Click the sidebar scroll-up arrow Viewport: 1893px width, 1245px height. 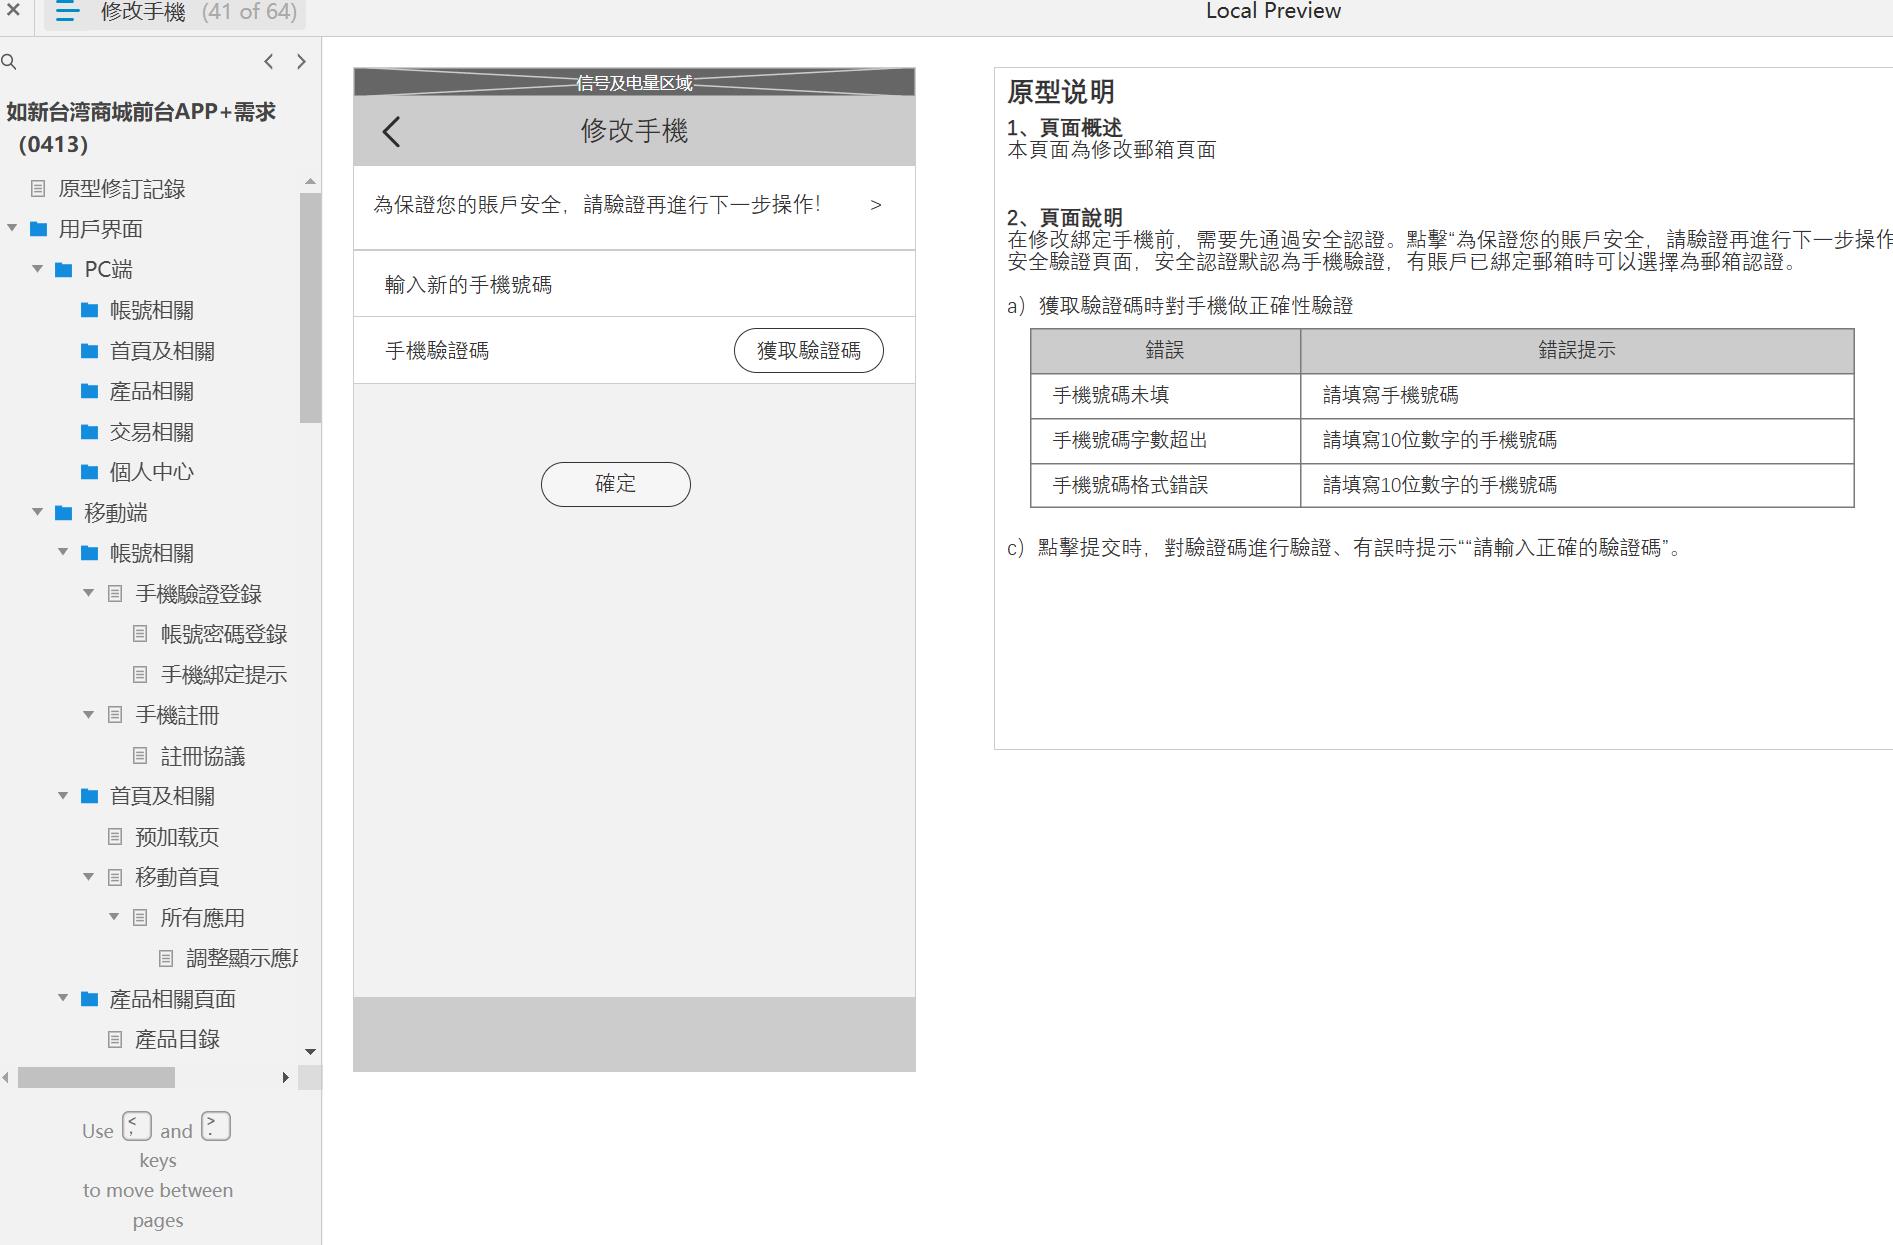(310, 182)
